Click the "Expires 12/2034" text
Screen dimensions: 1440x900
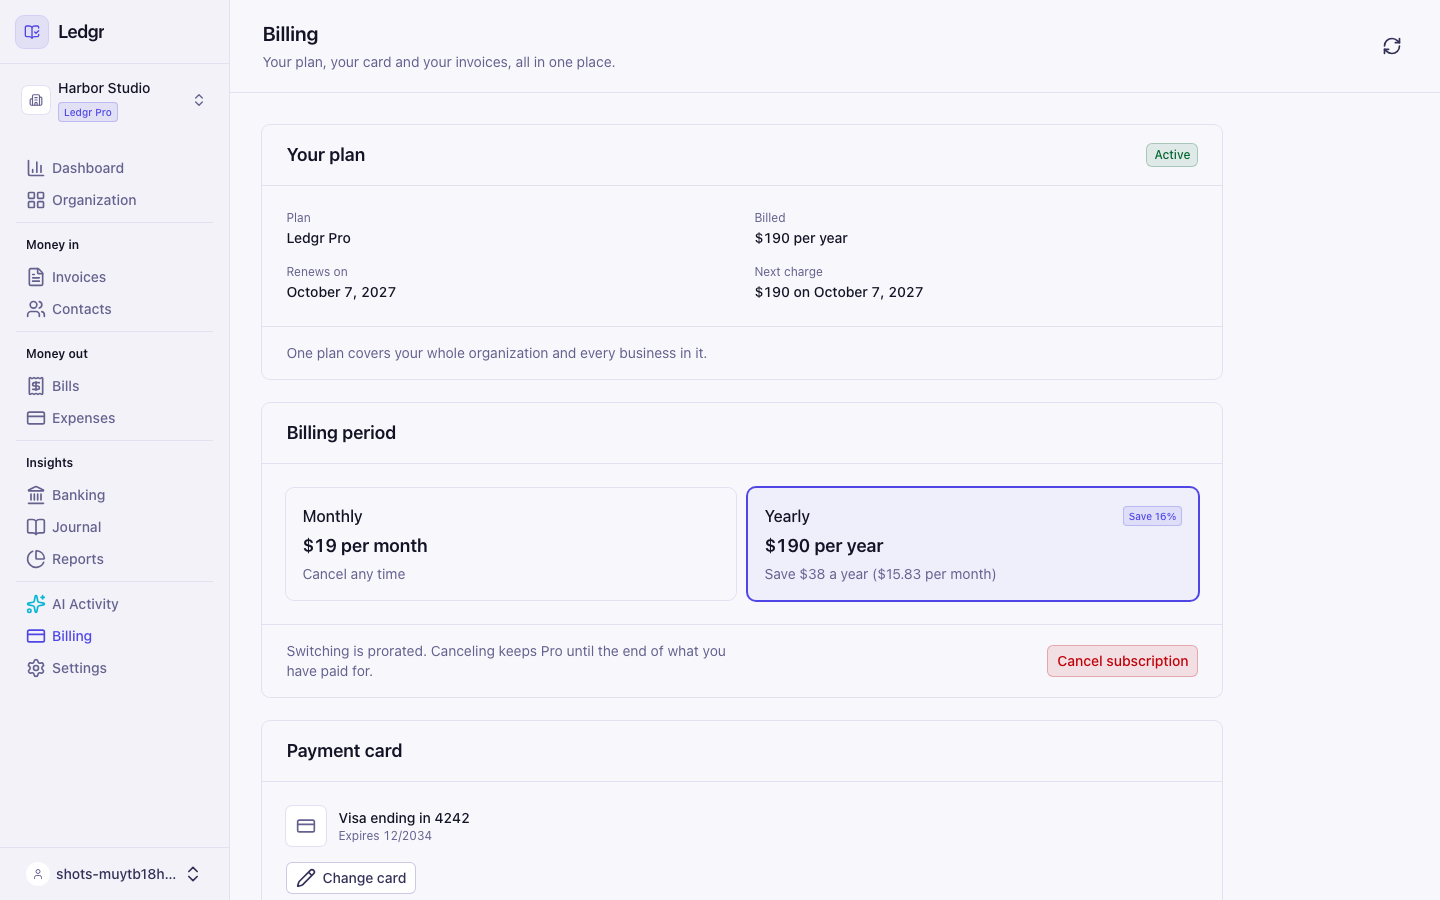click(385, 836)
